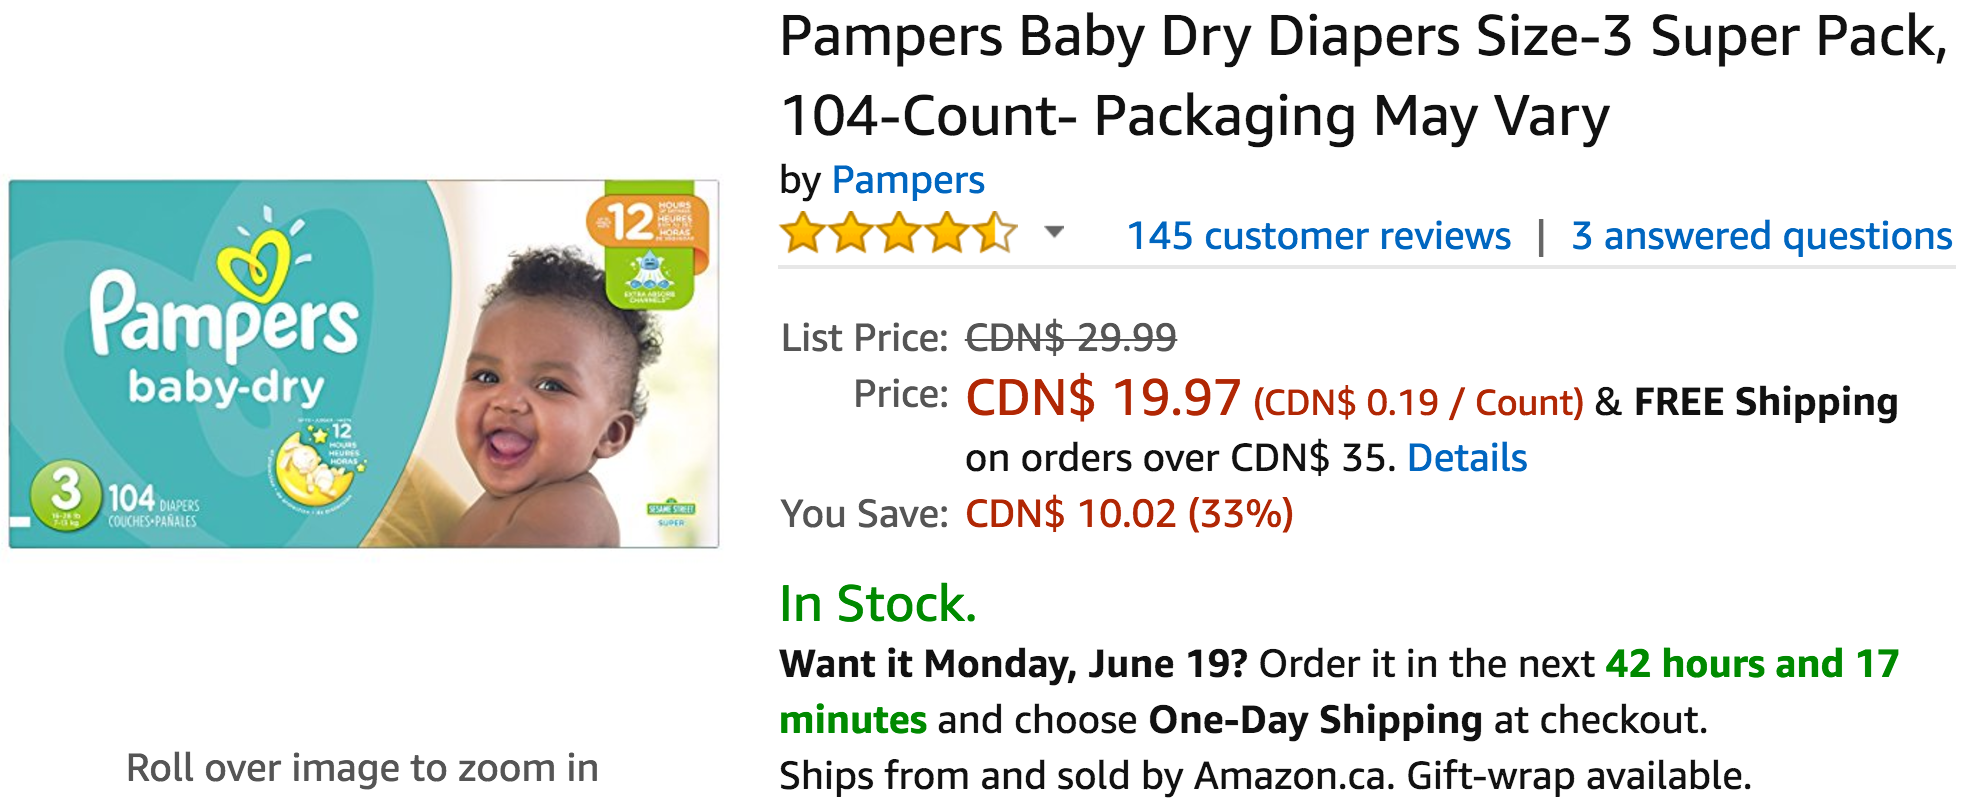The image size is (1964, 812).
Task: Click the Pampers diaper box product image
Action: click(364, 364)
